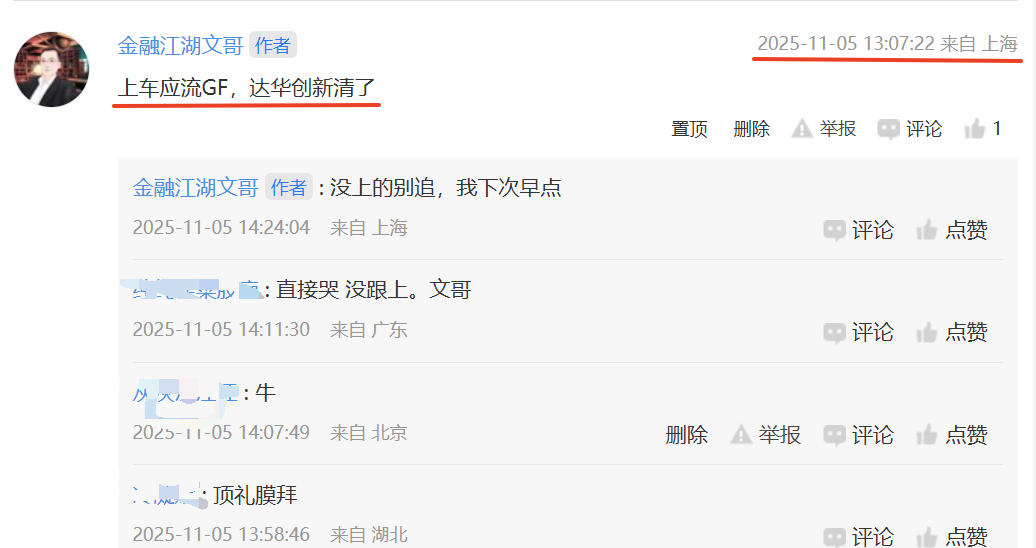The height and width of the screenshot is (548, 1036).
Task: Click the thumbs-up icon on the main post
Action: pos(975,128)
